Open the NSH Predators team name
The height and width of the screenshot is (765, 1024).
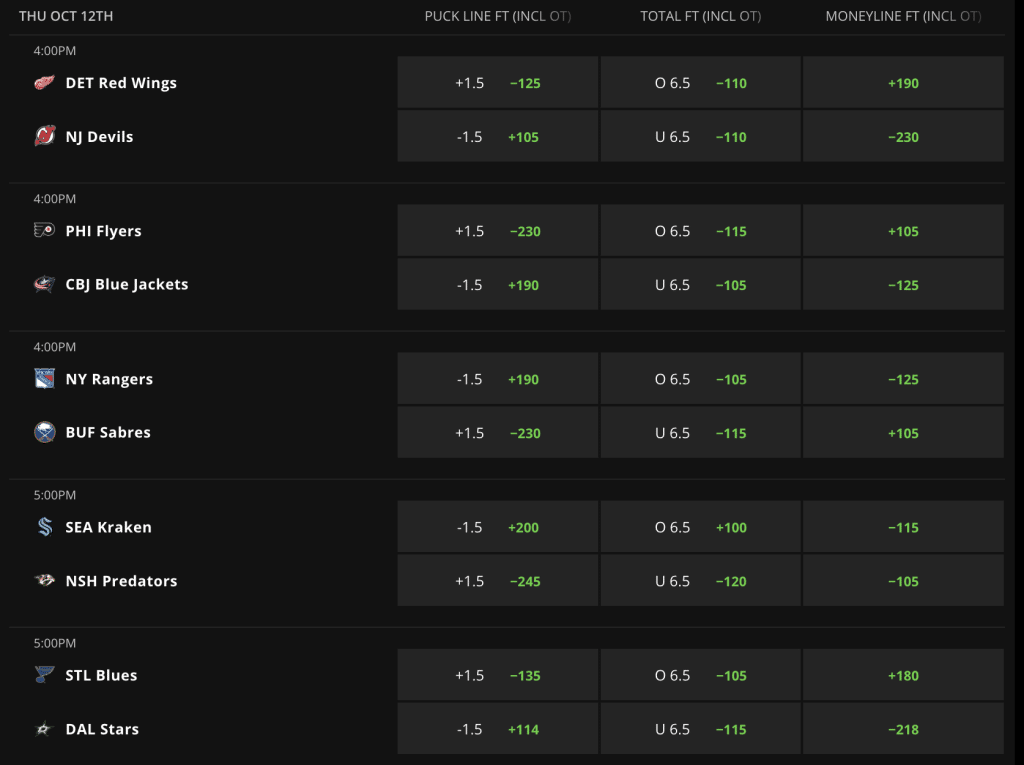tap(121, 581)
